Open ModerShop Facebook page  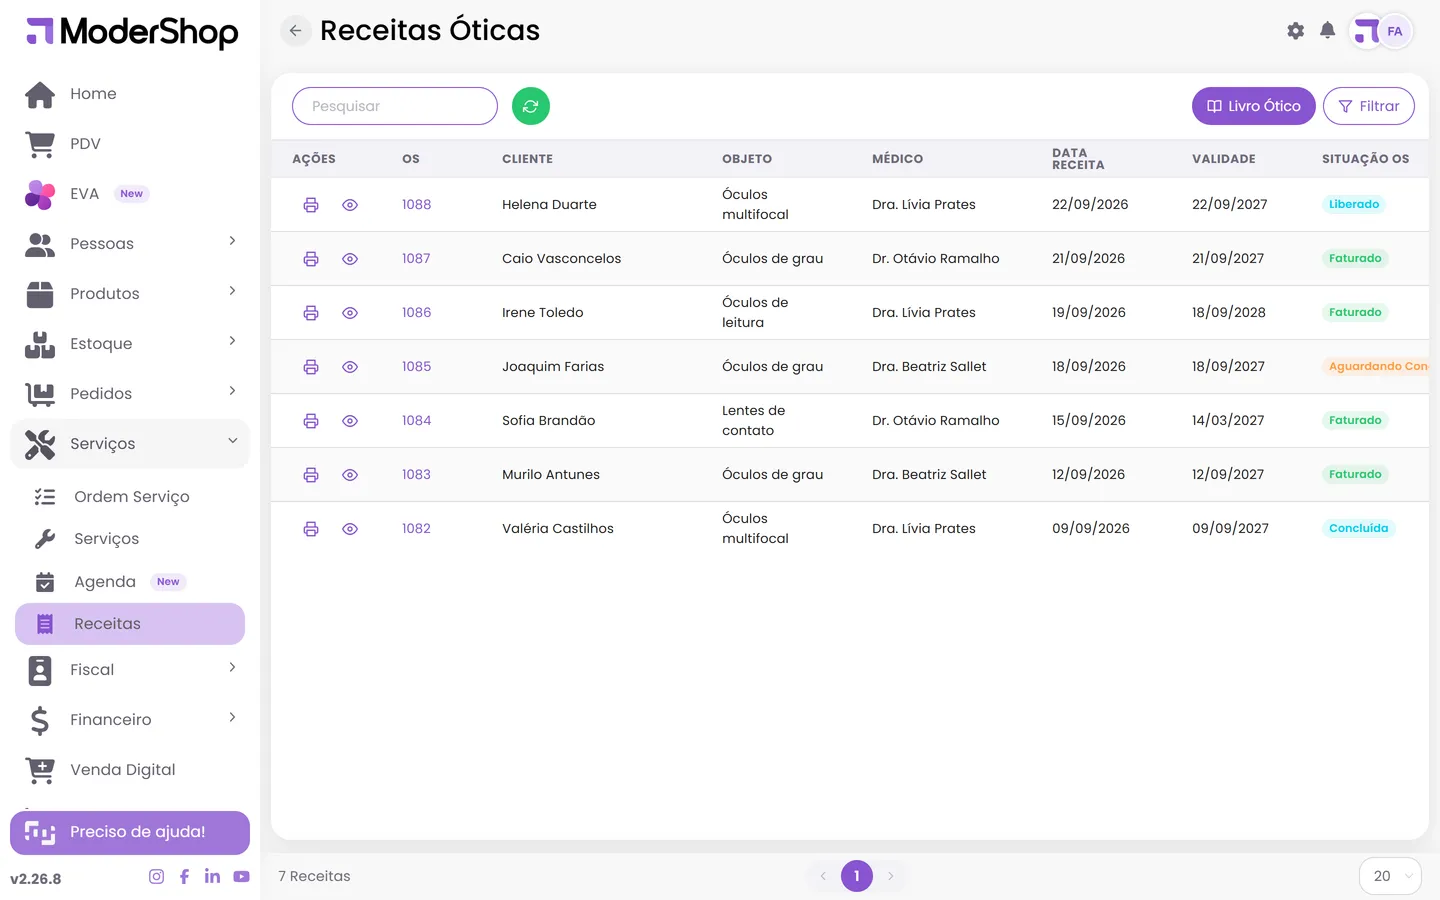[x=184, y=877]
